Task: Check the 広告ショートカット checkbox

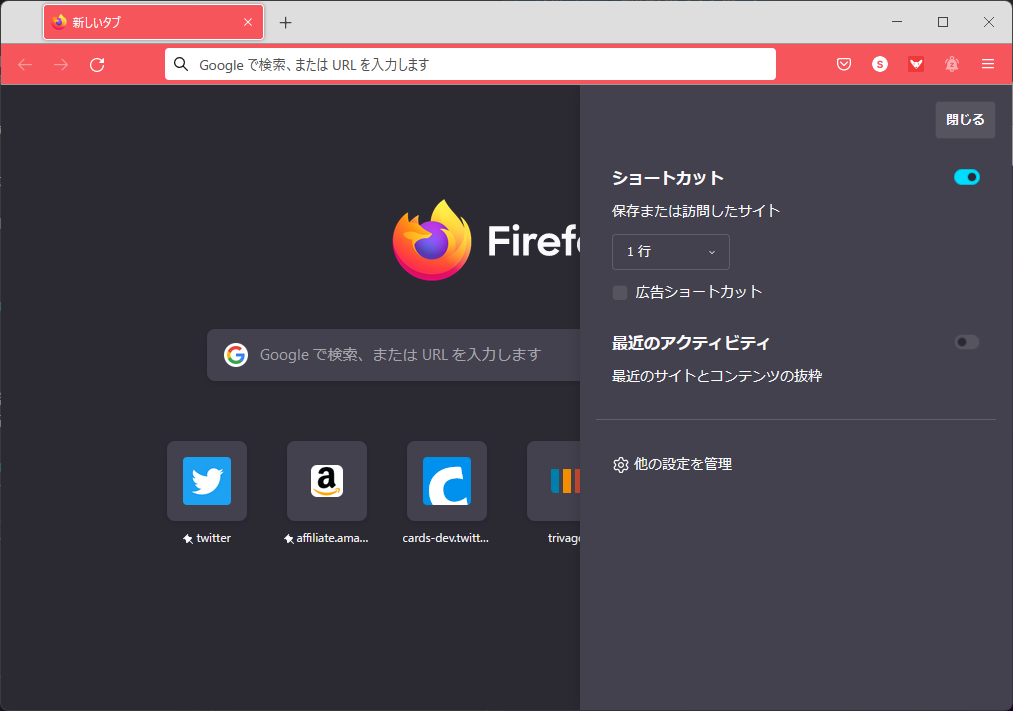Action: (619, 292)
